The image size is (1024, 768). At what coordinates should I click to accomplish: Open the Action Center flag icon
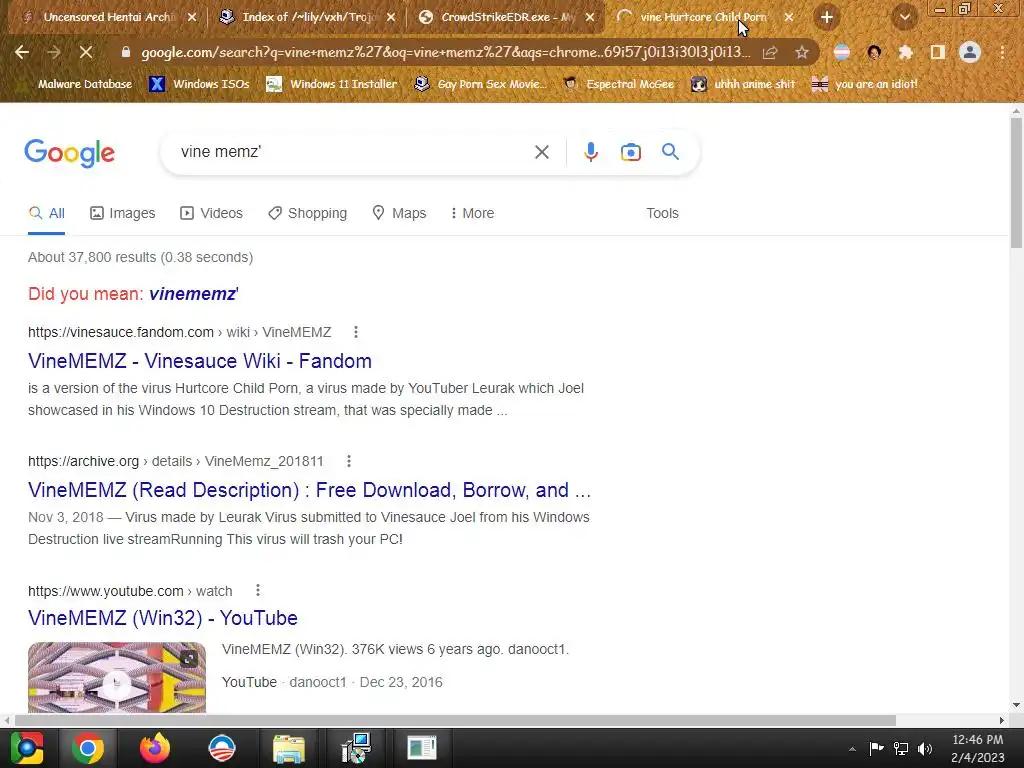[876, 748]
